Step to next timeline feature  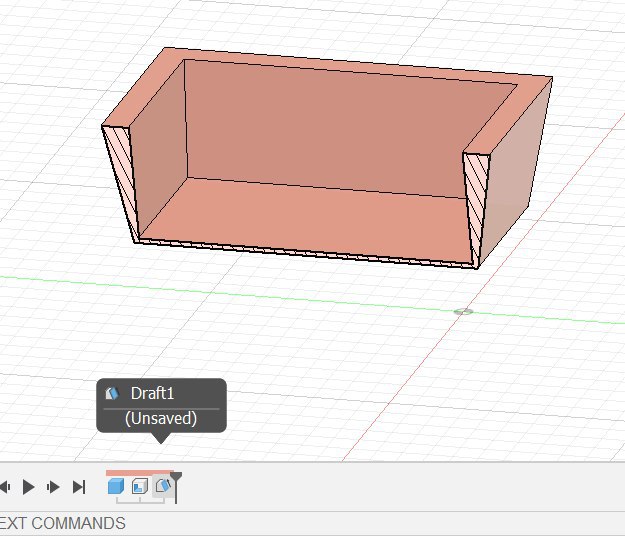click(x=53, y=487)
